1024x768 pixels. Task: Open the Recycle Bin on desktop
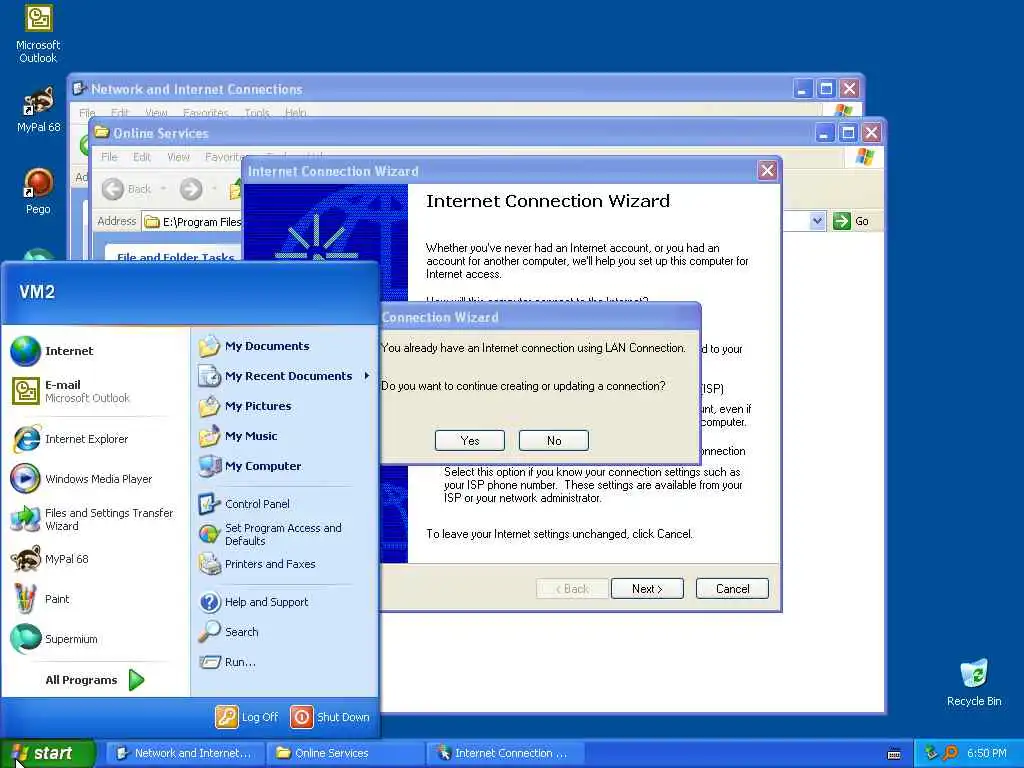[x=974, y=682]
